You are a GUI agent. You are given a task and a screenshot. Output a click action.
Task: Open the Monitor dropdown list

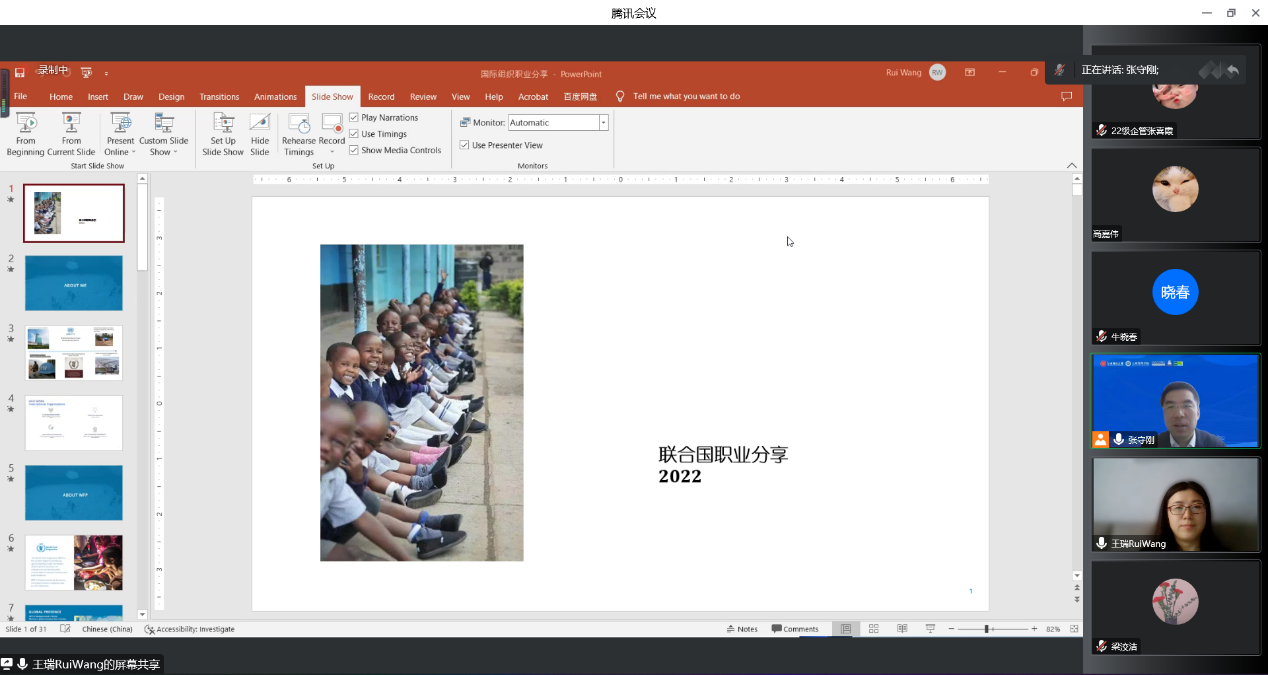(x=603, y=123)
